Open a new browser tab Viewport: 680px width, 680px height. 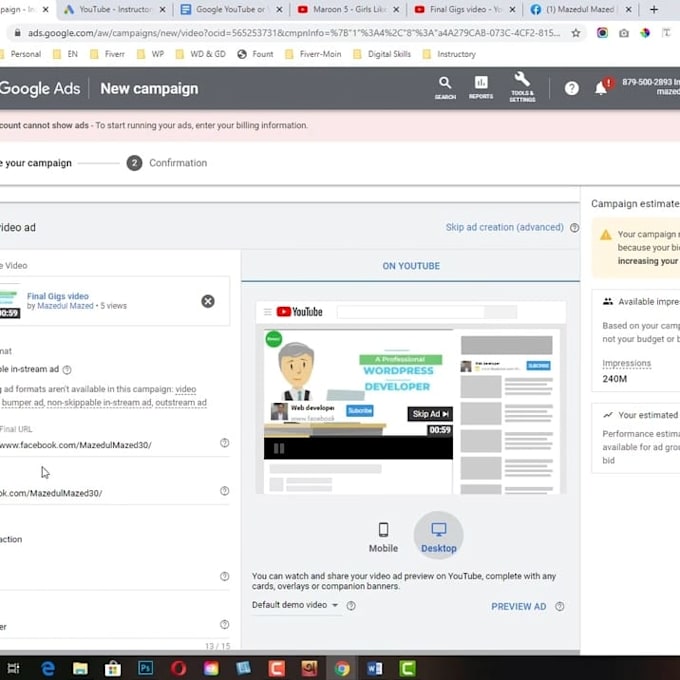tap(654, 9)
